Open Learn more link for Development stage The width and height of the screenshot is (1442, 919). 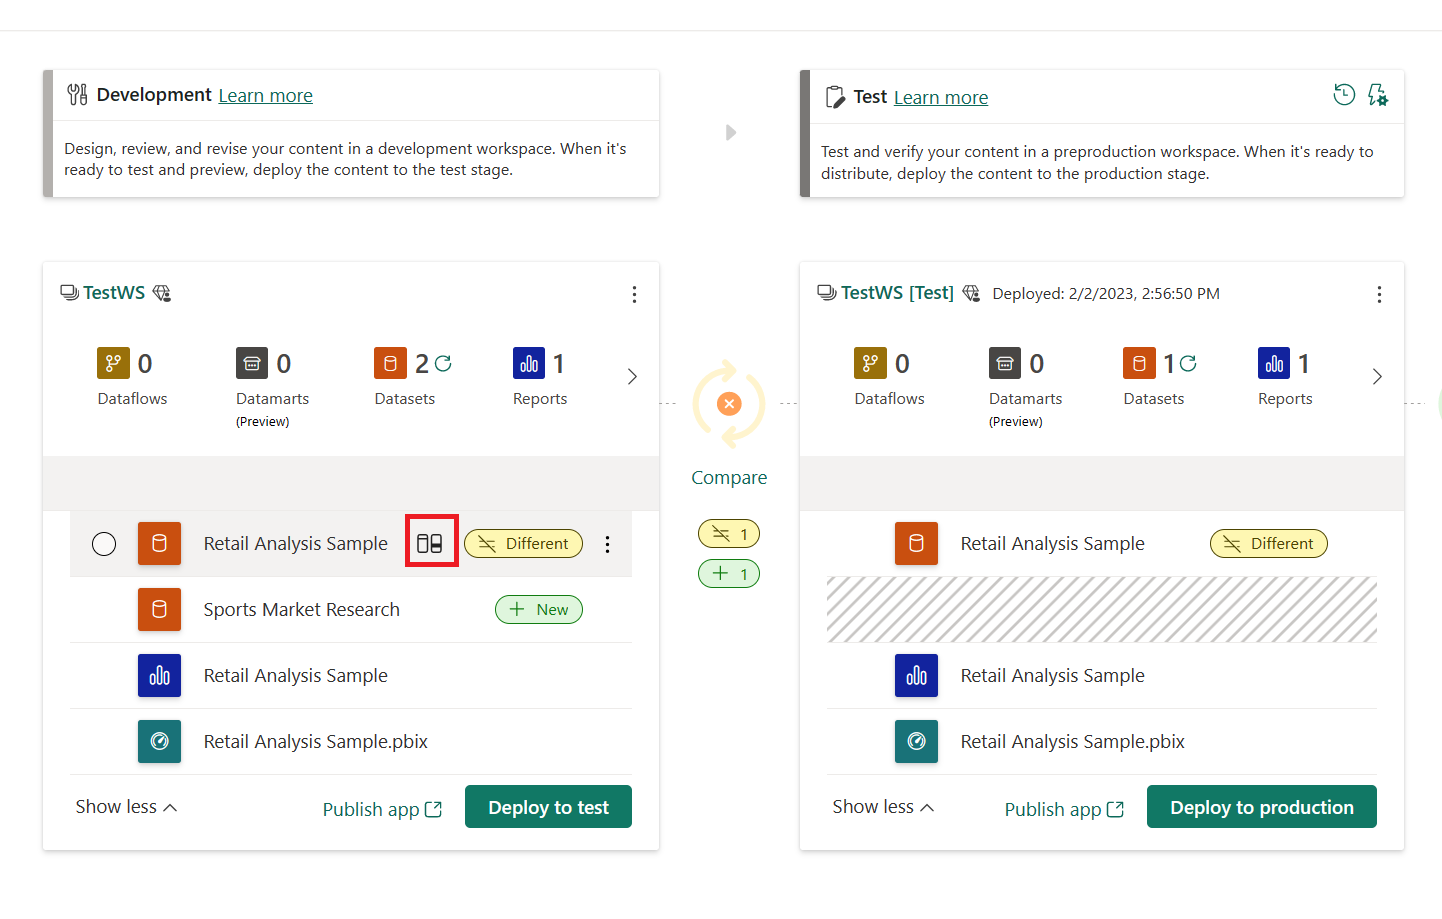(265, 95)
